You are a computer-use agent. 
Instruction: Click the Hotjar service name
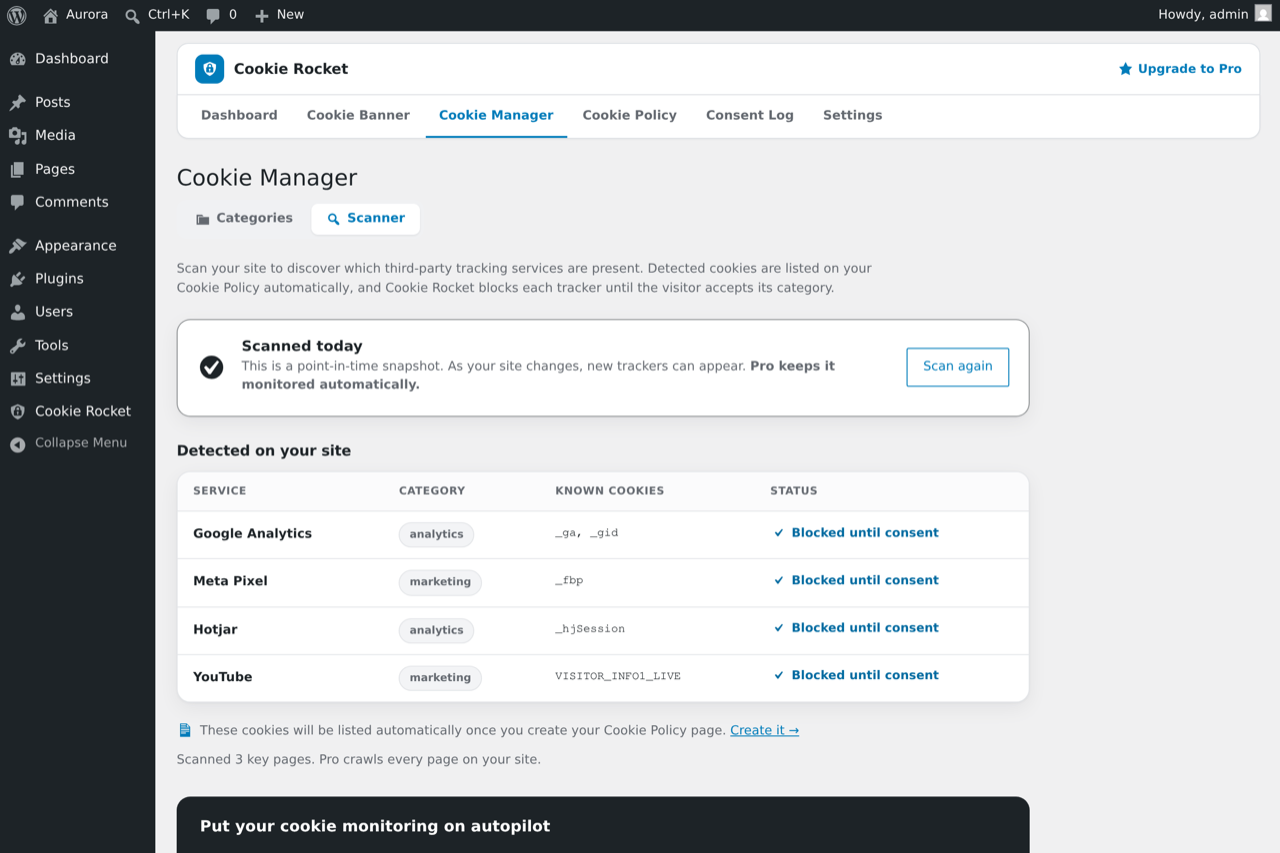(x=215, y=630)
